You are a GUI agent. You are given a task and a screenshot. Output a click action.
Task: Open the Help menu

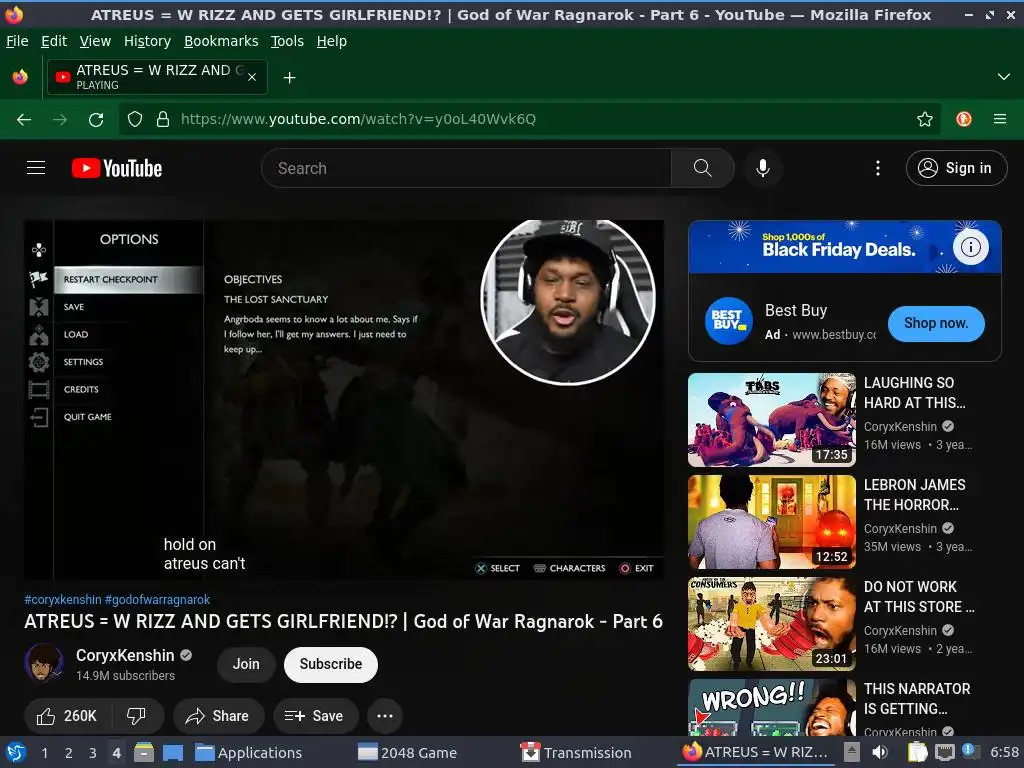332,41
